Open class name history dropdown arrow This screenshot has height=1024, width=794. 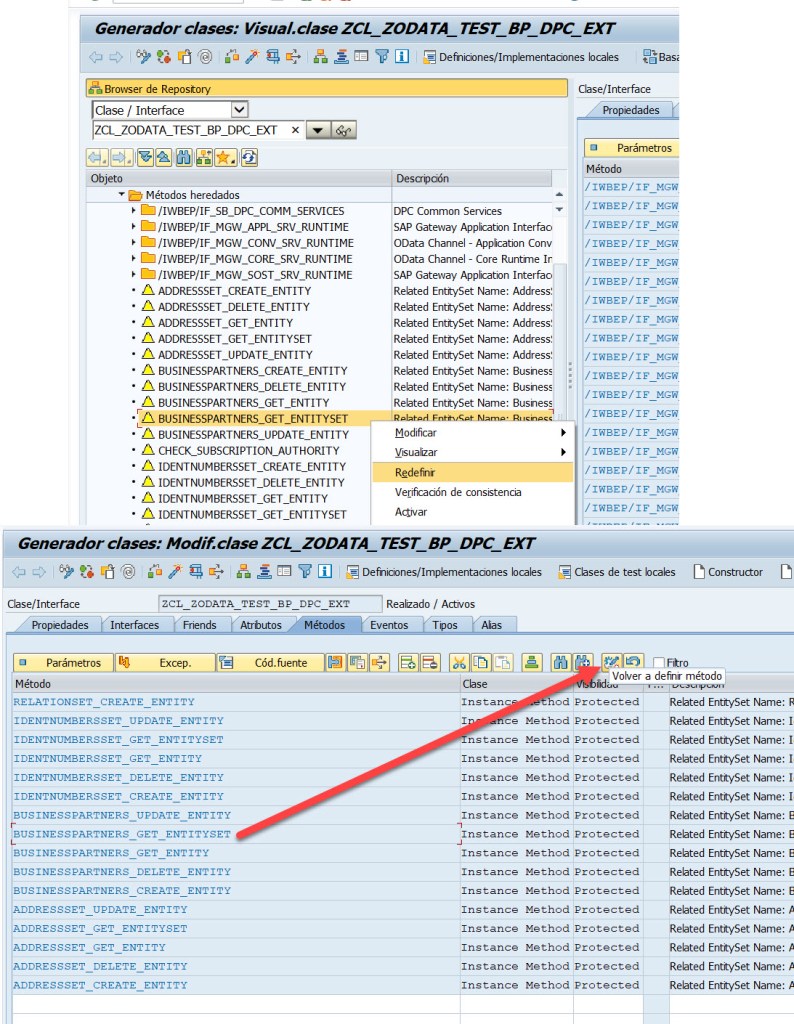pos(317,131)
